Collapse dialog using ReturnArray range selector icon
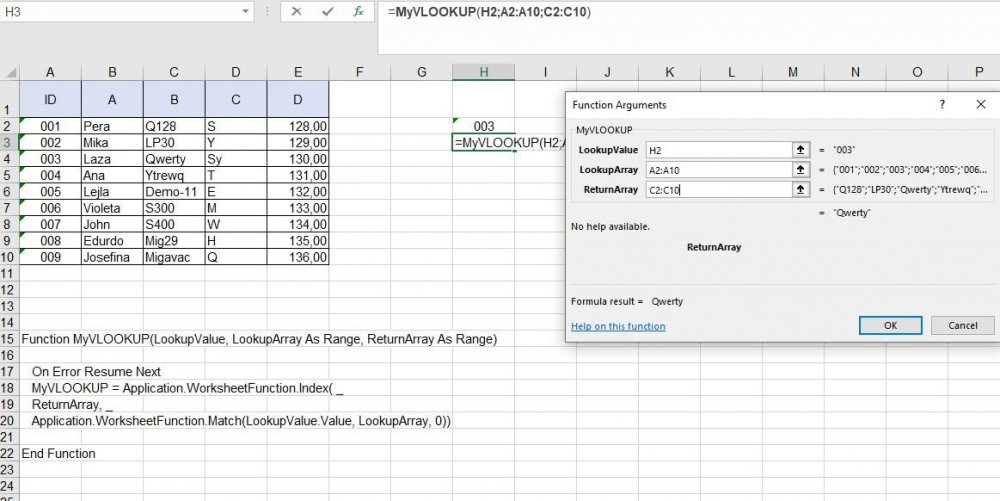The width and height of the screenshot is (1000, 501). point(800,189)
